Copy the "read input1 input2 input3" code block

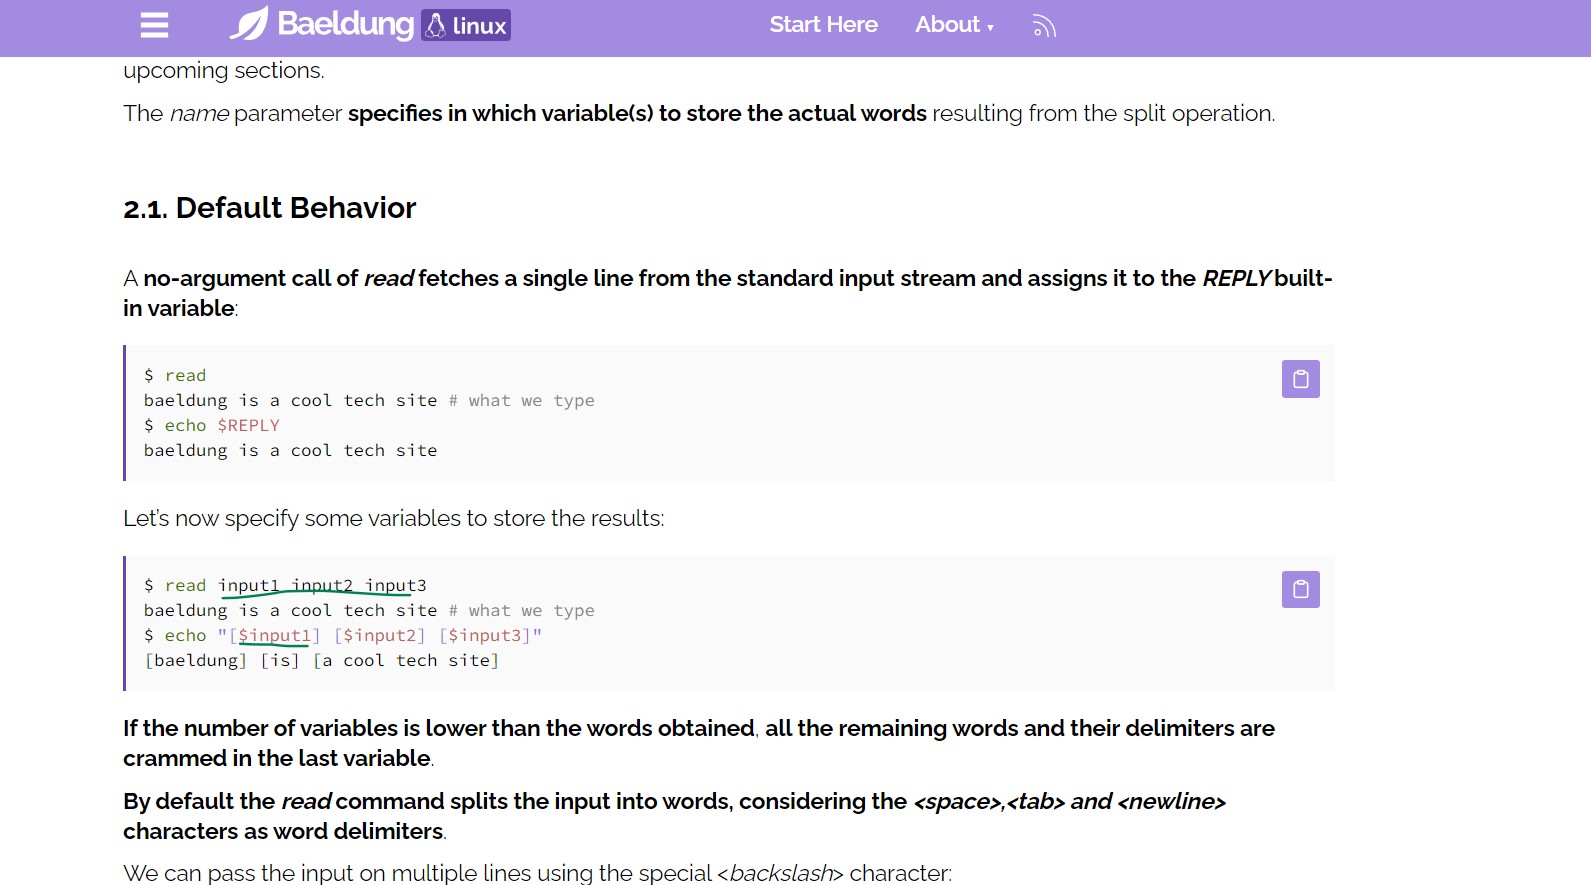[1300, 589]
